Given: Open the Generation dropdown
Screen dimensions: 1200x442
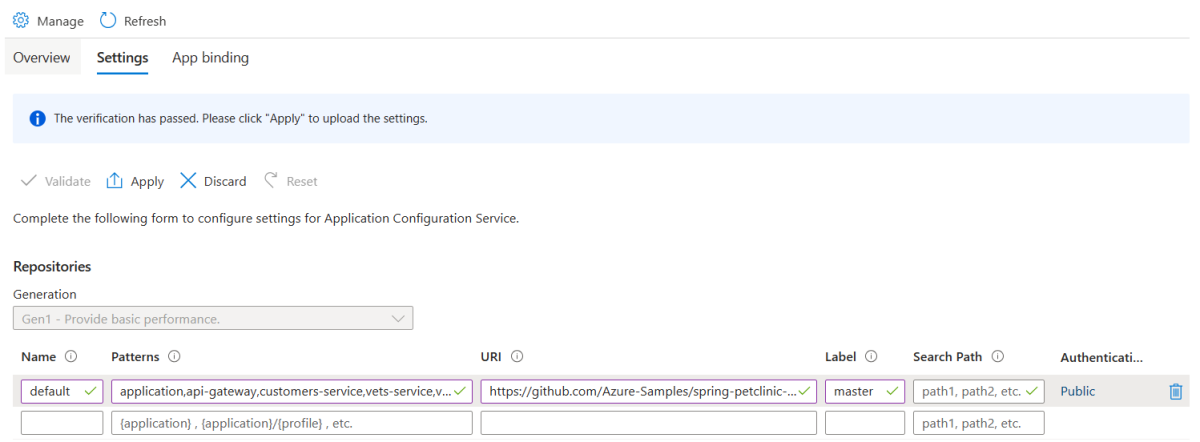Looking at the screenshot, I should pyautogui.click(x=213, y=319).
